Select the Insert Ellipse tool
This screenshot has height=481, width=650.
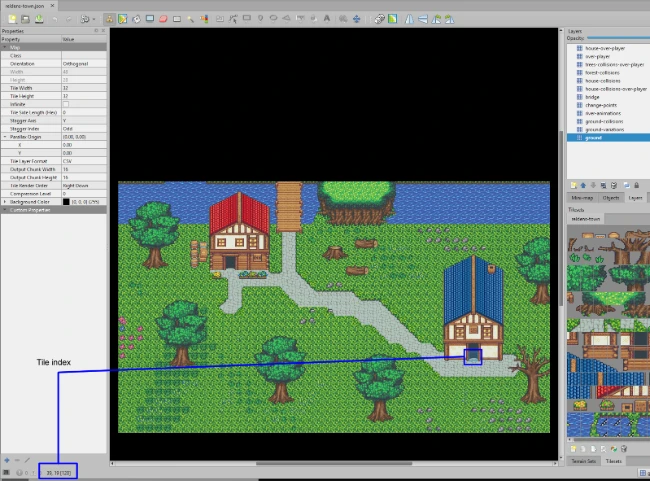(x=274, y=19)
